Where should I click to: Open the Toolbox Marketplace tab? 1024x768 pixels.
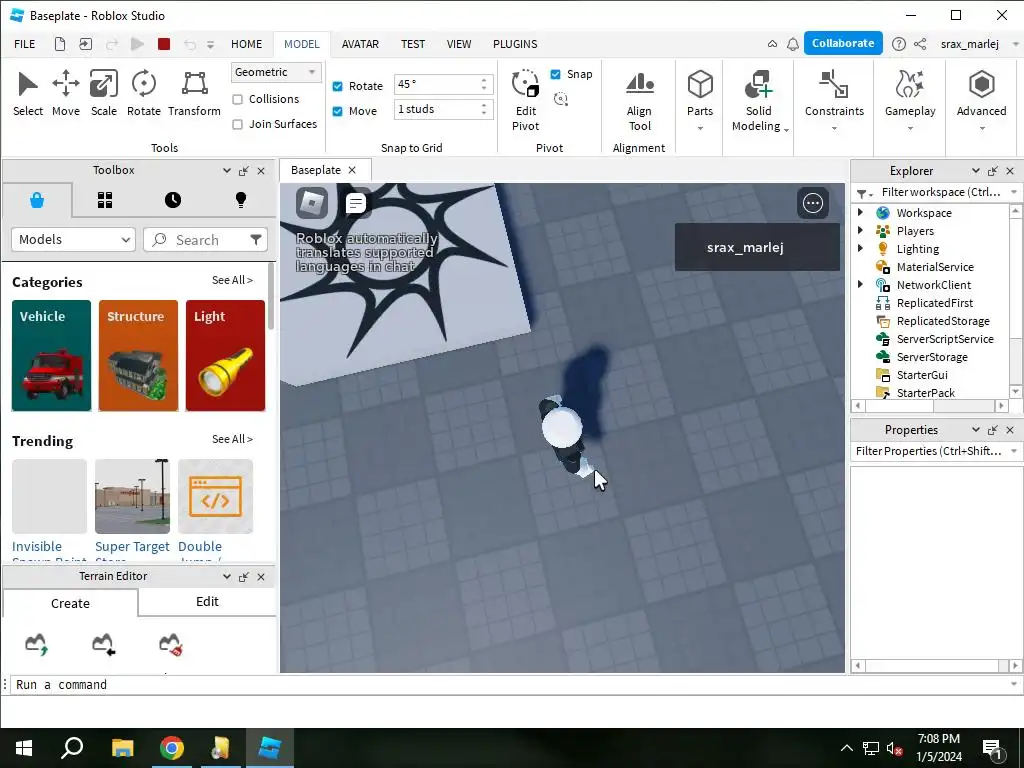[37, 200]
